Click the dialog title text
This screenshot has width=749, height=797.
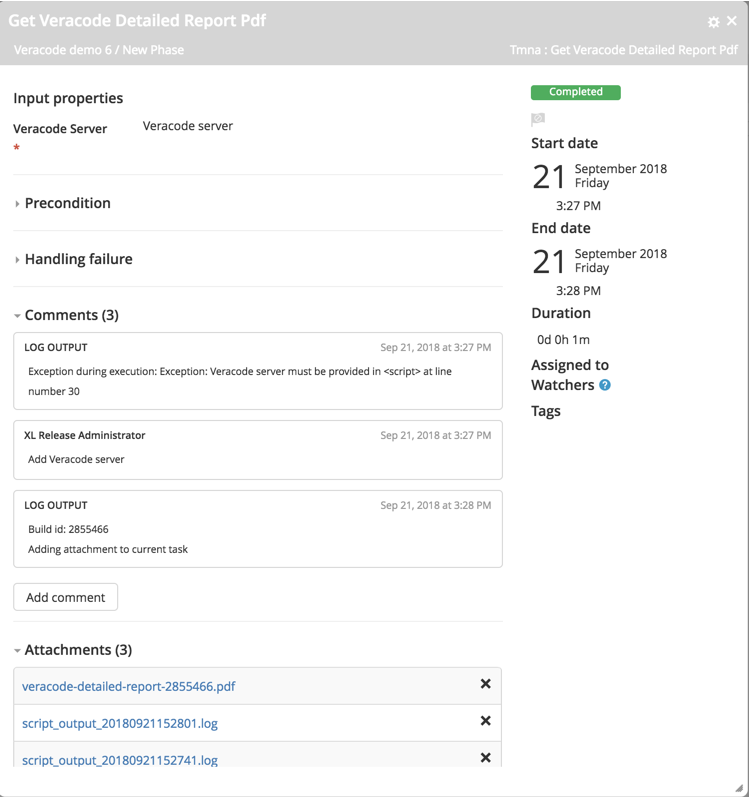[x=137, y=21]
